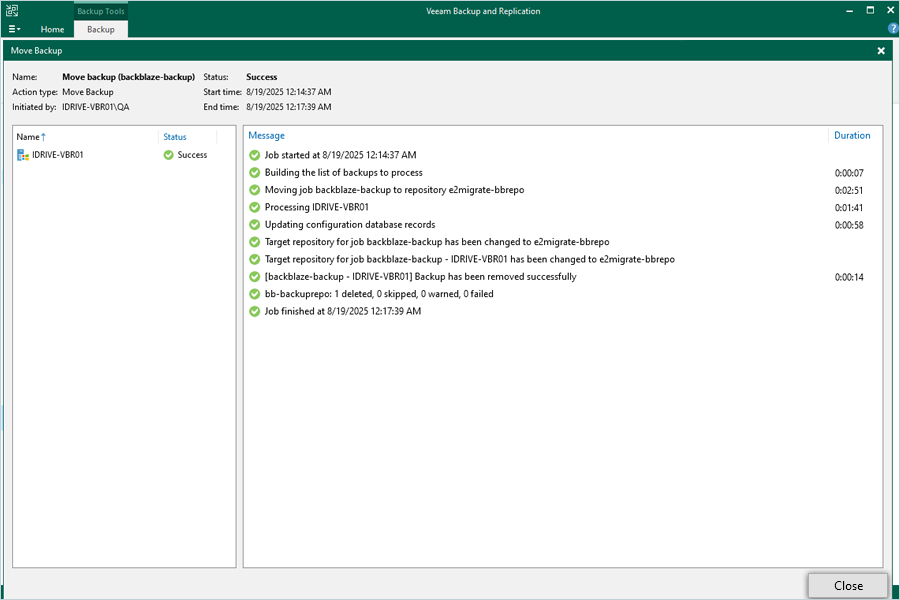The height and width of the screenshot is (600, 900).
Task: Click the Duration column header
Action: click(852, 136)
